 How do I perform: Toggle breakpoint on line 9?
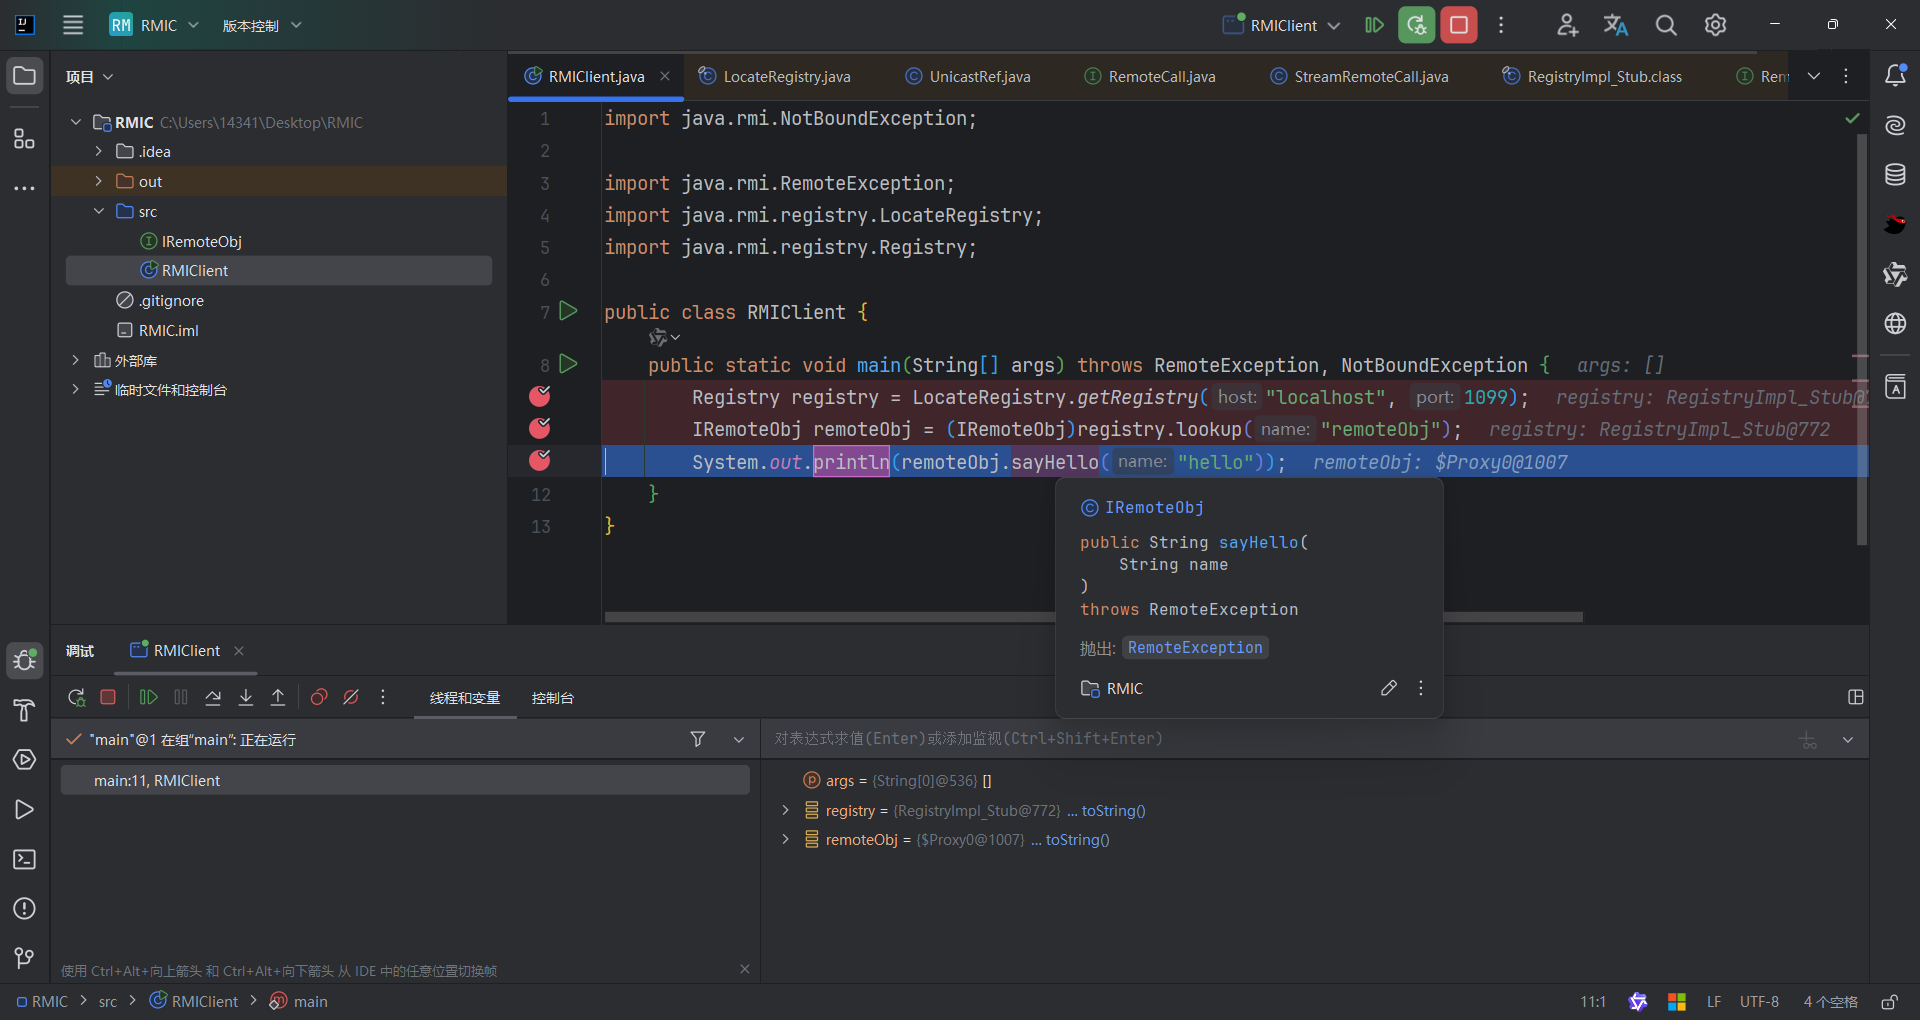pos(540,397)
